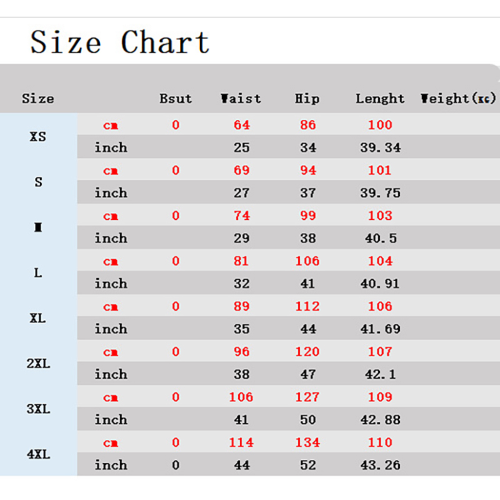Click the Size column header
This screenshot has width=500, height=500.
[x=38, y=99]
